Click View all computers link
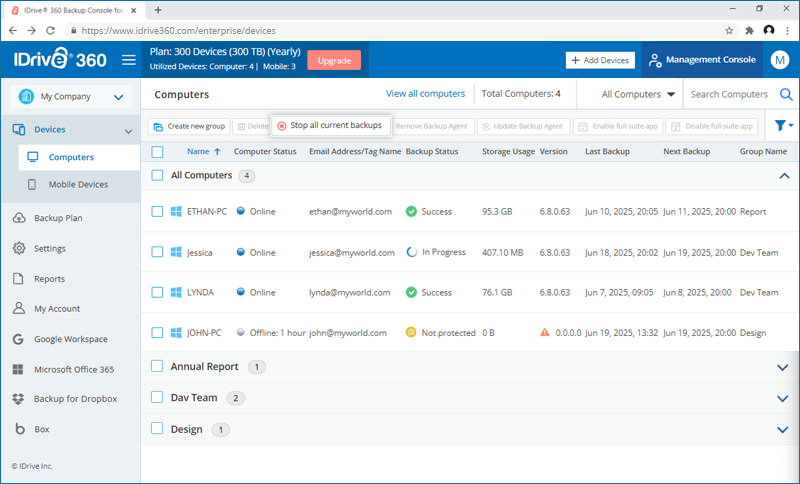800x484 pixels. click(425, 94)
